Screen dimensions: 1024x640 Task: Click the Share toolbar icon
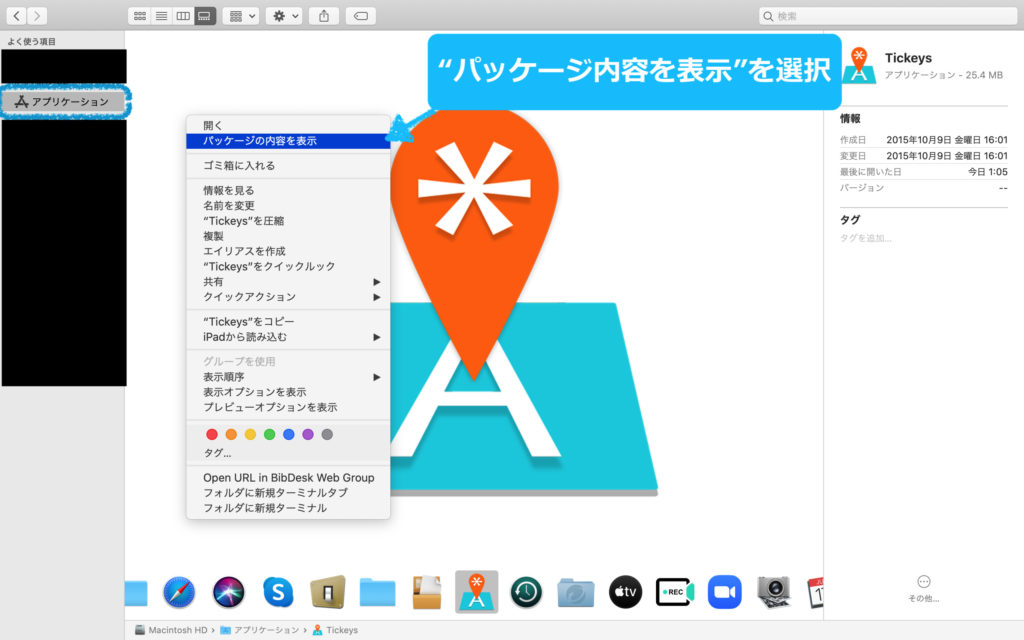pyautogui.click(x=324, y=16)
